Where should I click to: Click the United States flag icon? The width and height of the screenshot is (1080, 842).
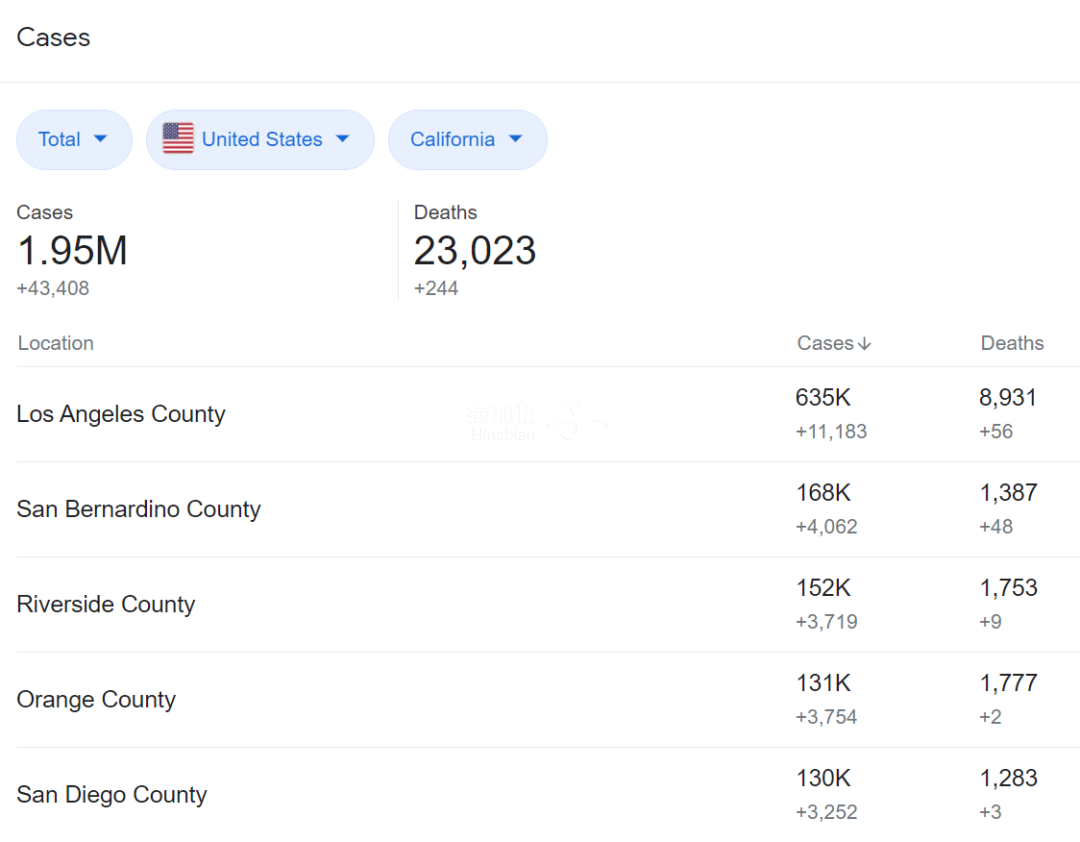[178, 139]
